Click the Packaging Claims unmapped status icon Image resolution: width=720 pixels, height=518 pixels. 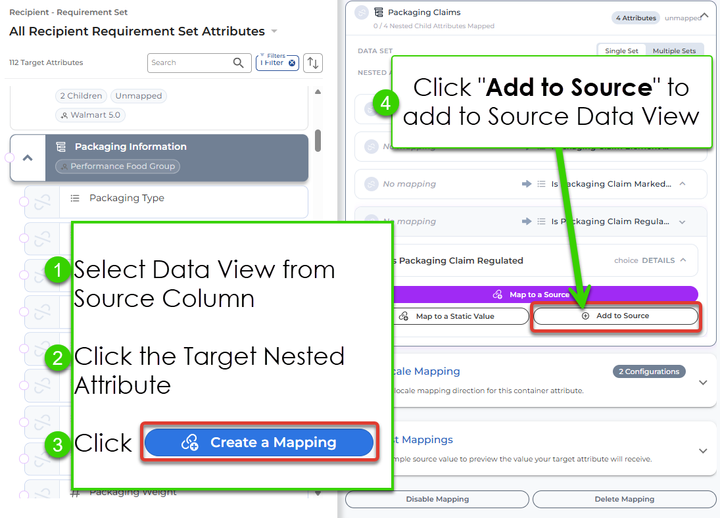tap(361, 13)
